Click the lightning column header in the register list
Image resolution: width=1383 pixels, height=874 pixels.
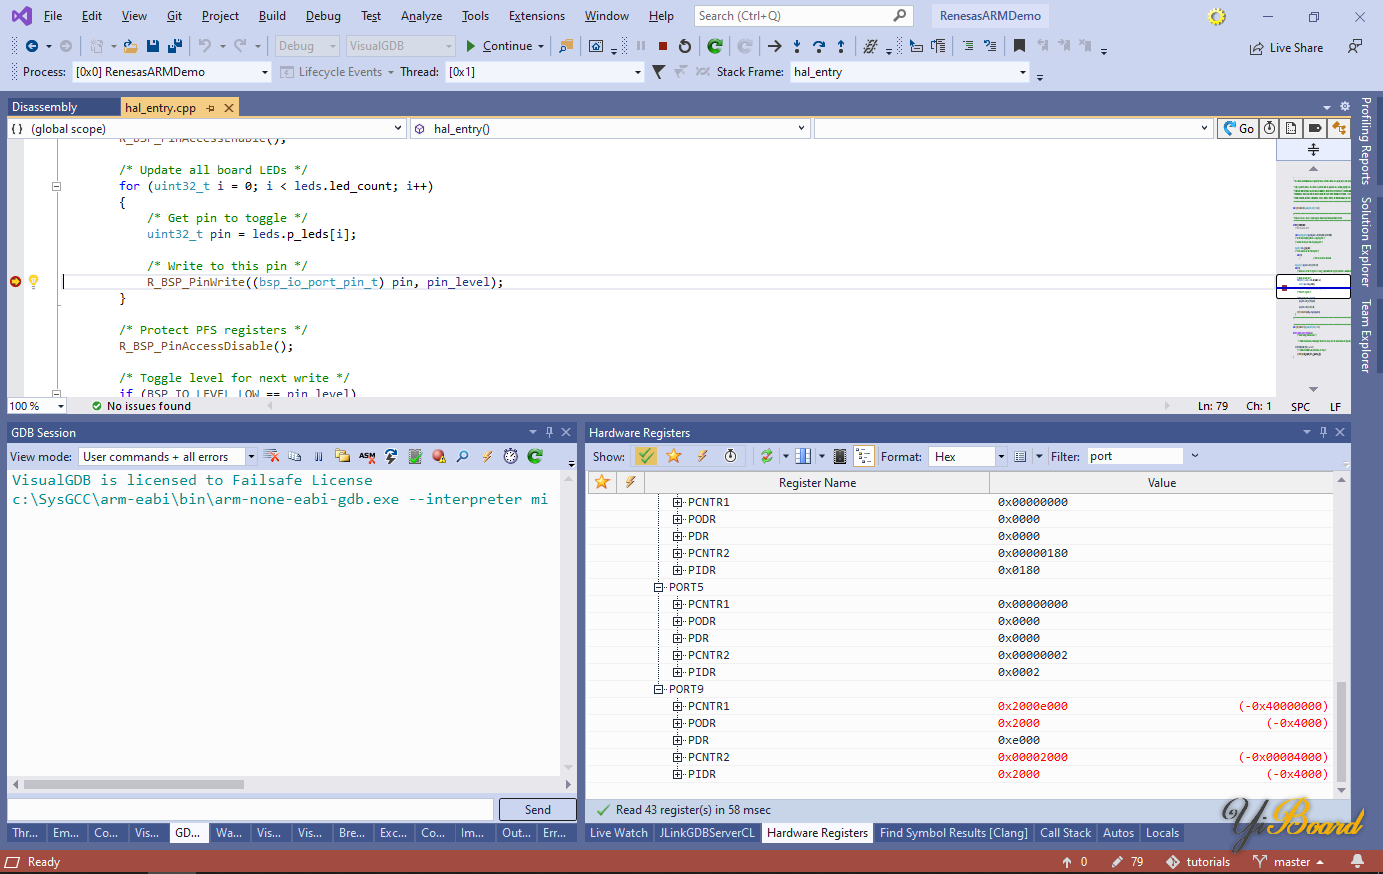(x=630, y=482)
